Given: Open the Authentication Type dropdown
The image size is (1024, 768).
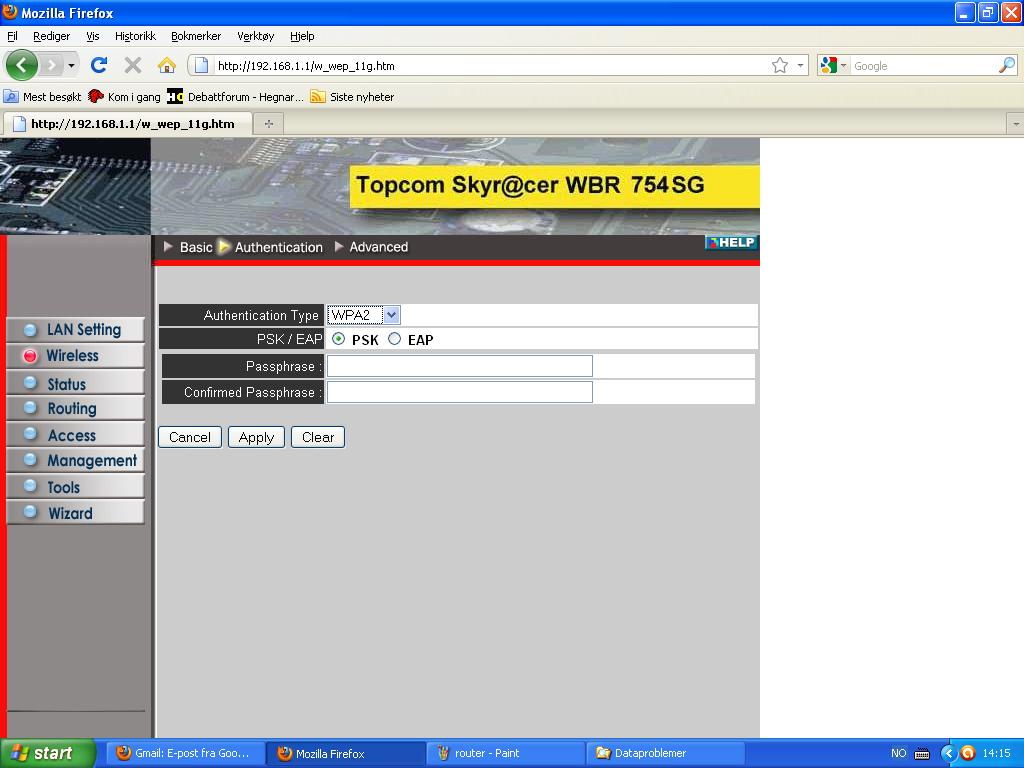Looking at the screenshot, I should pos(364,315).
